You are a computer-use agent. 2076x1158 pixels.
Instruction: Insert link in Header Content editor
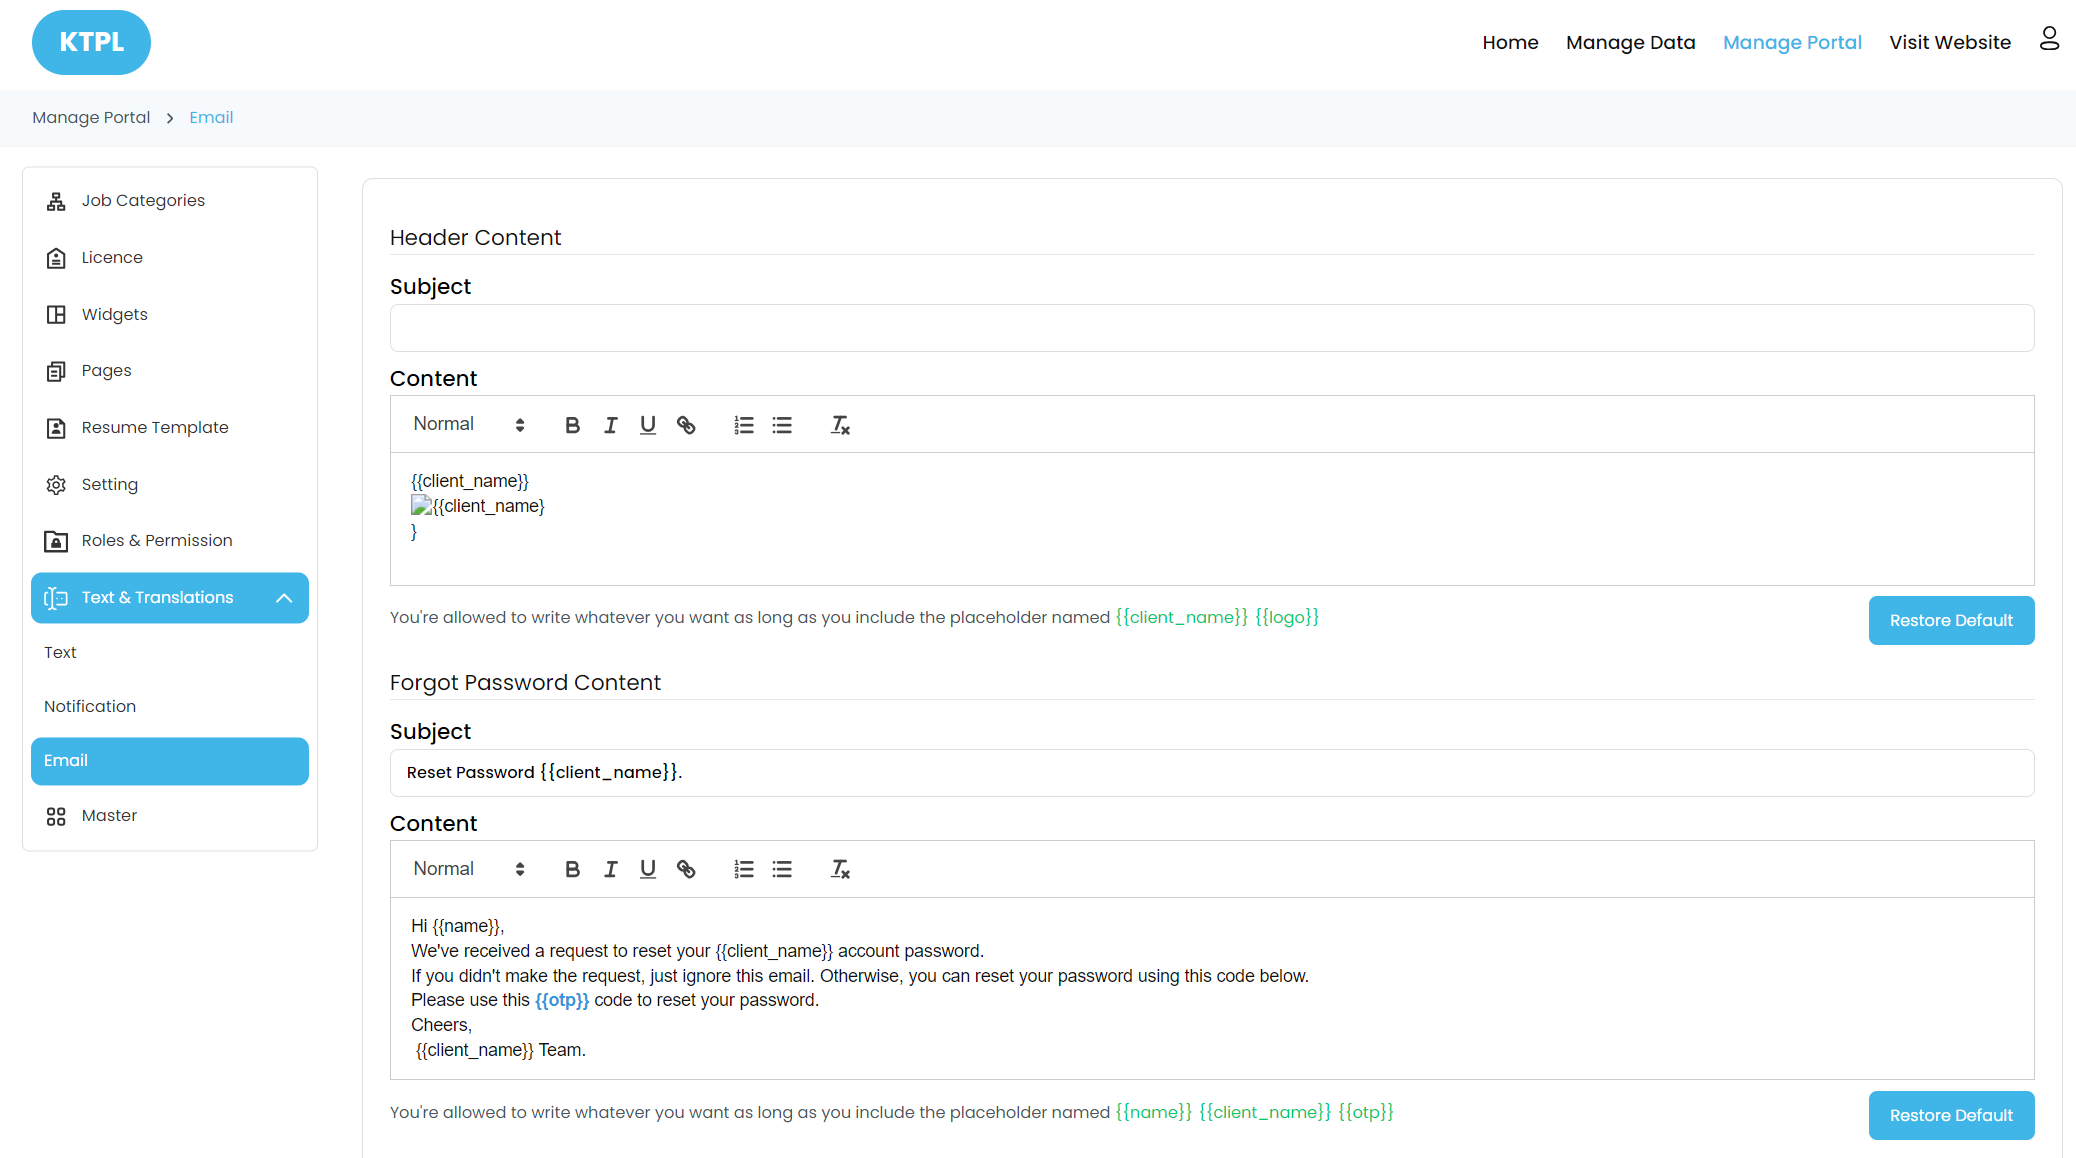[686, 425]
